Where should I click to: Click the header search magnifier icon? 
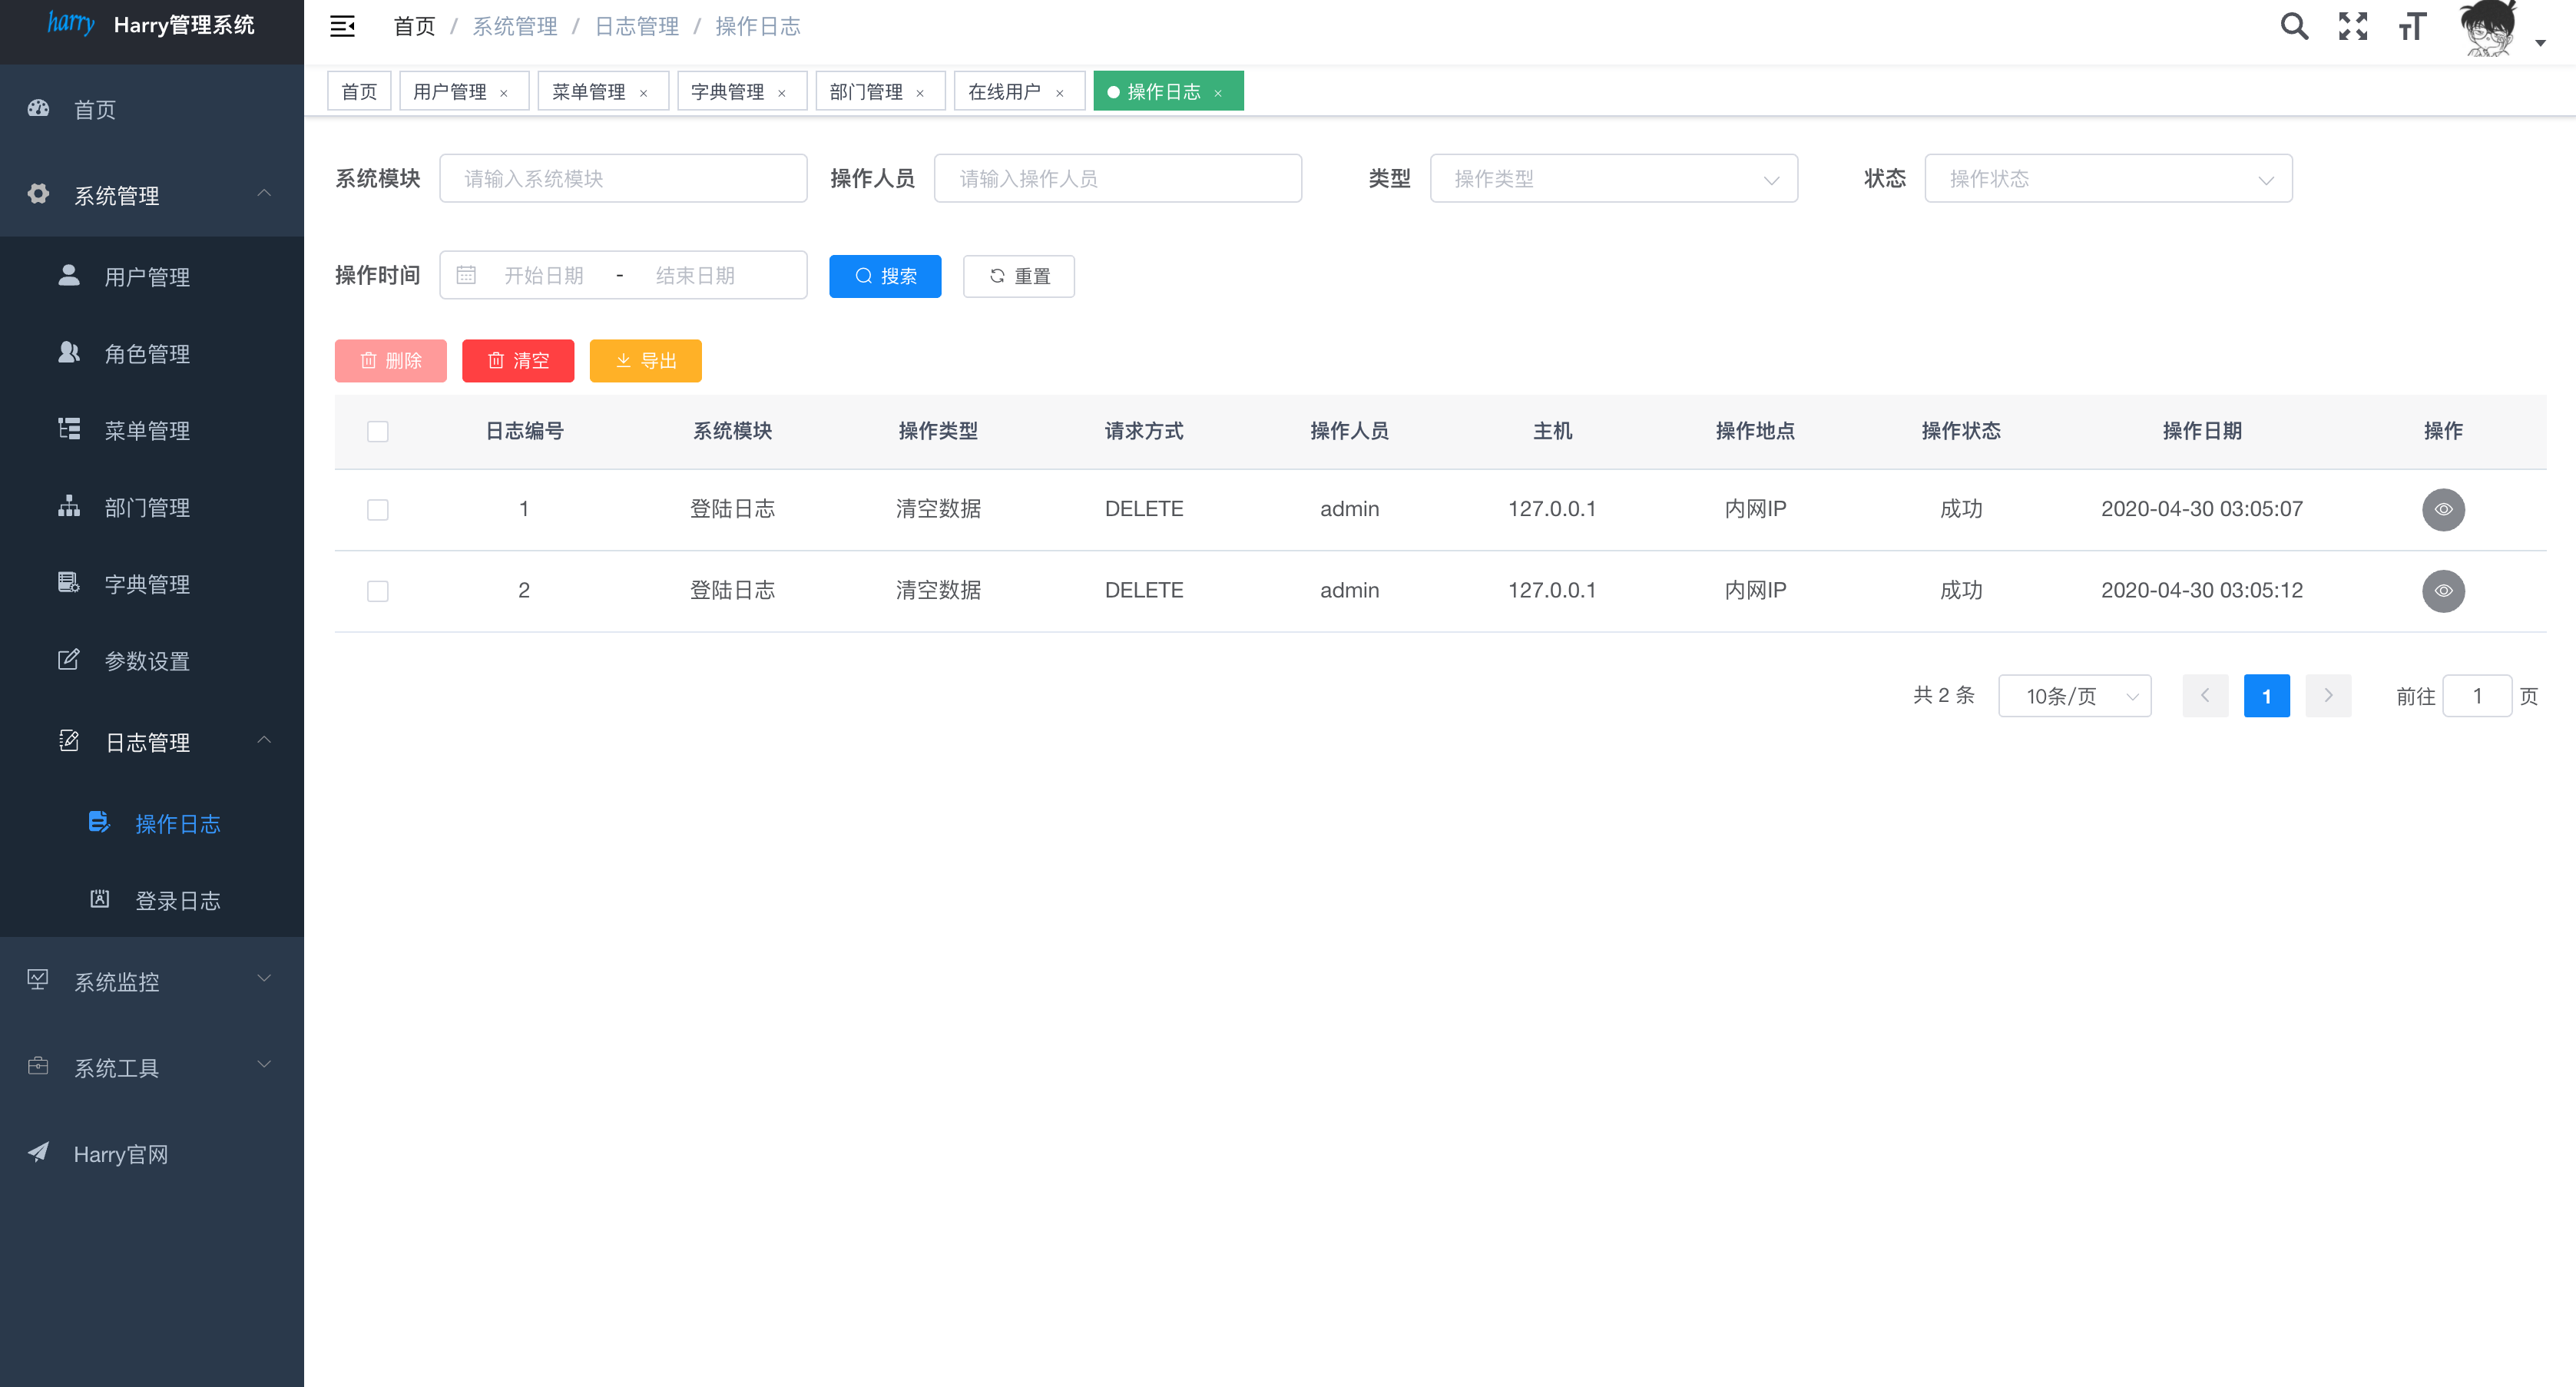pyautogui.click(x=2294, y=26)
